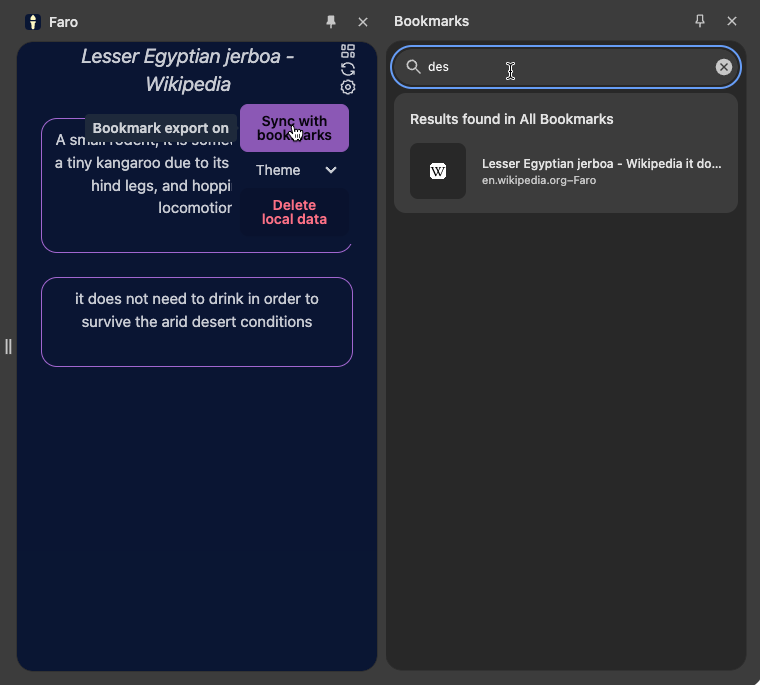
Task: Click 'Results found in All Bookmarks' label
Action: (x=511, y=119)
